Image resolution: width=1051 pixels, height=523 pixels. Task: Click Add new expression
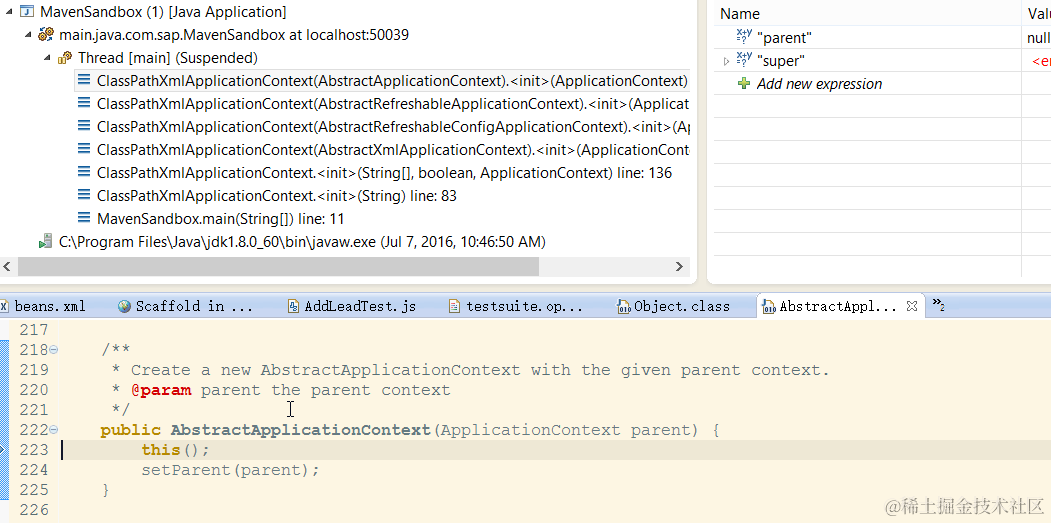click(x=819, y=84)
